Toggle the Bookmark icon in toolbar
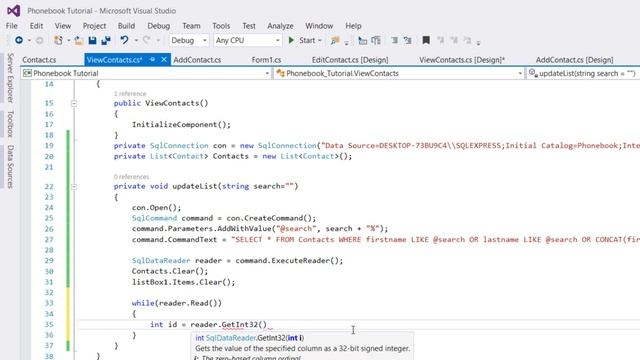640x360 pixels. [x=426, y=40]
